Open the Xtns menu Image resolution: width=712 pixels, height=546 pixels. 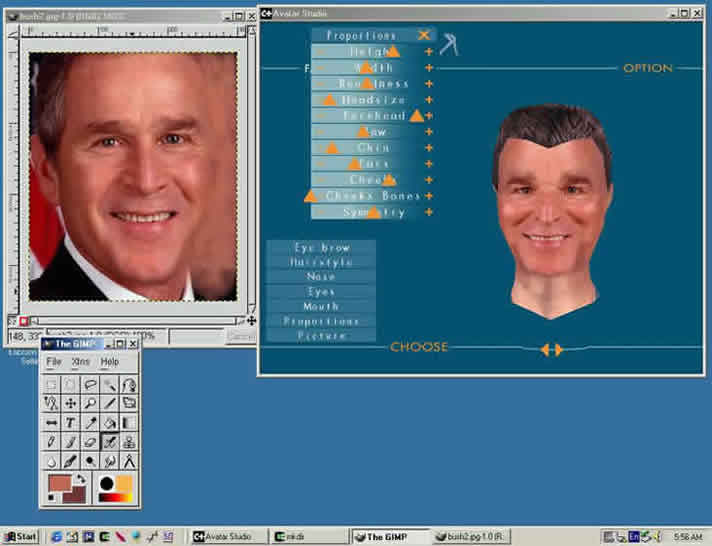[x=81, y=361]
